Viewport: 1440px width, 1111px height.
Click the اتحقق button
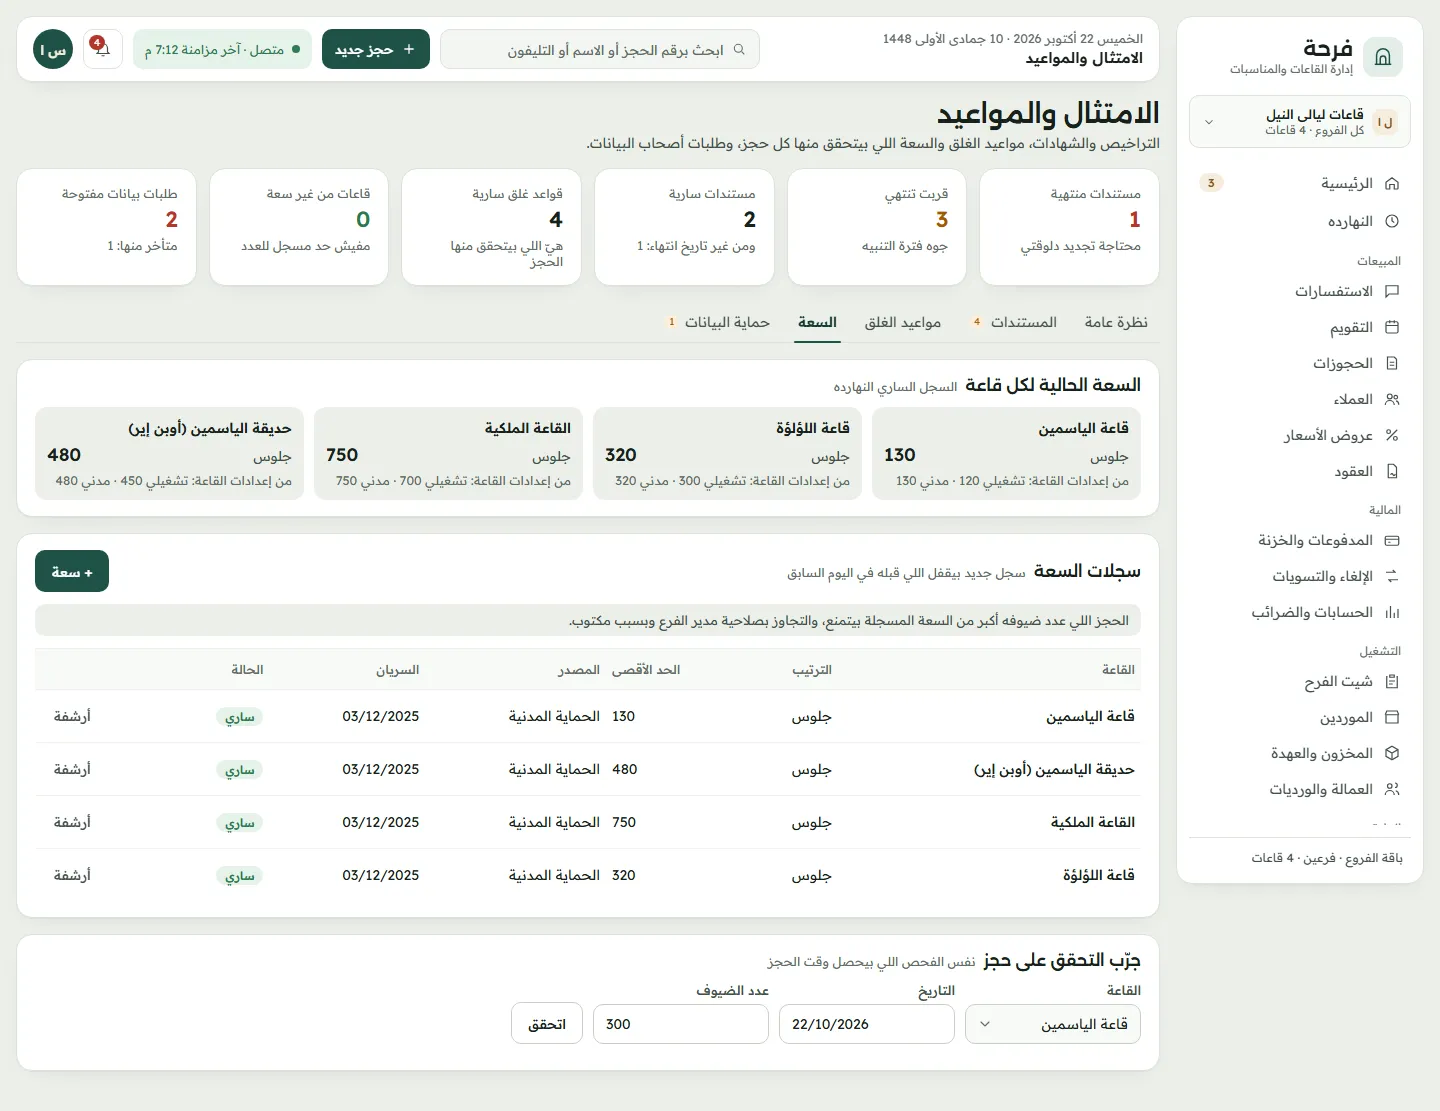547,1024
